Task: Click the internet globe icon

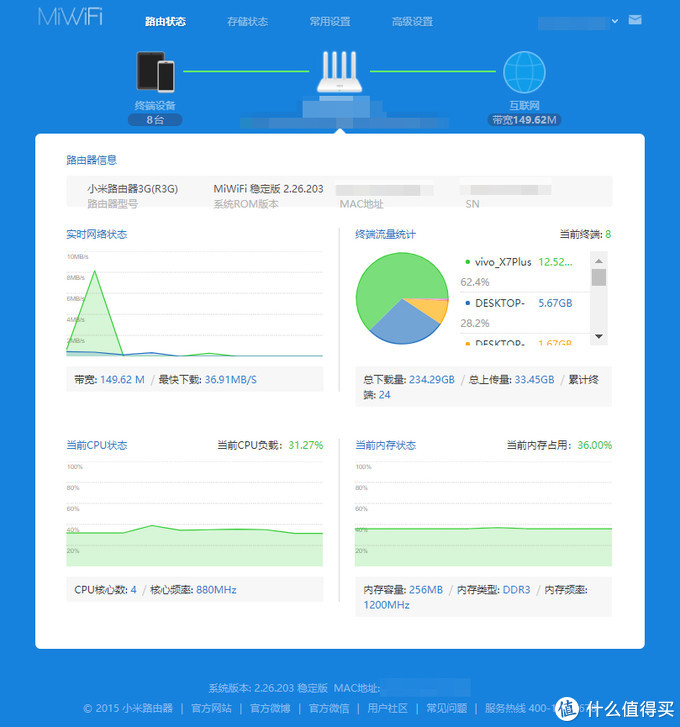Action: click(524, 72)
